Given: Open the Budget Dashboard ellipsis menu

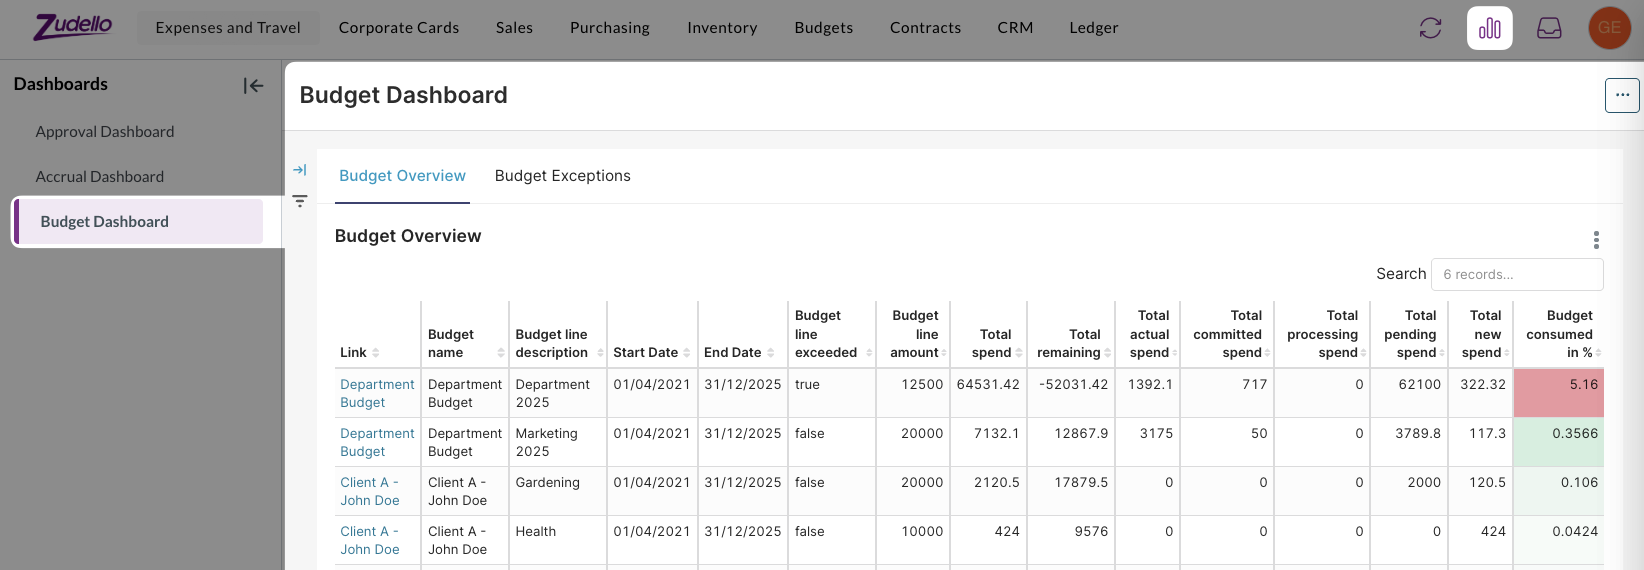Looking at the screenshot, I should (x=1621, y=96).
